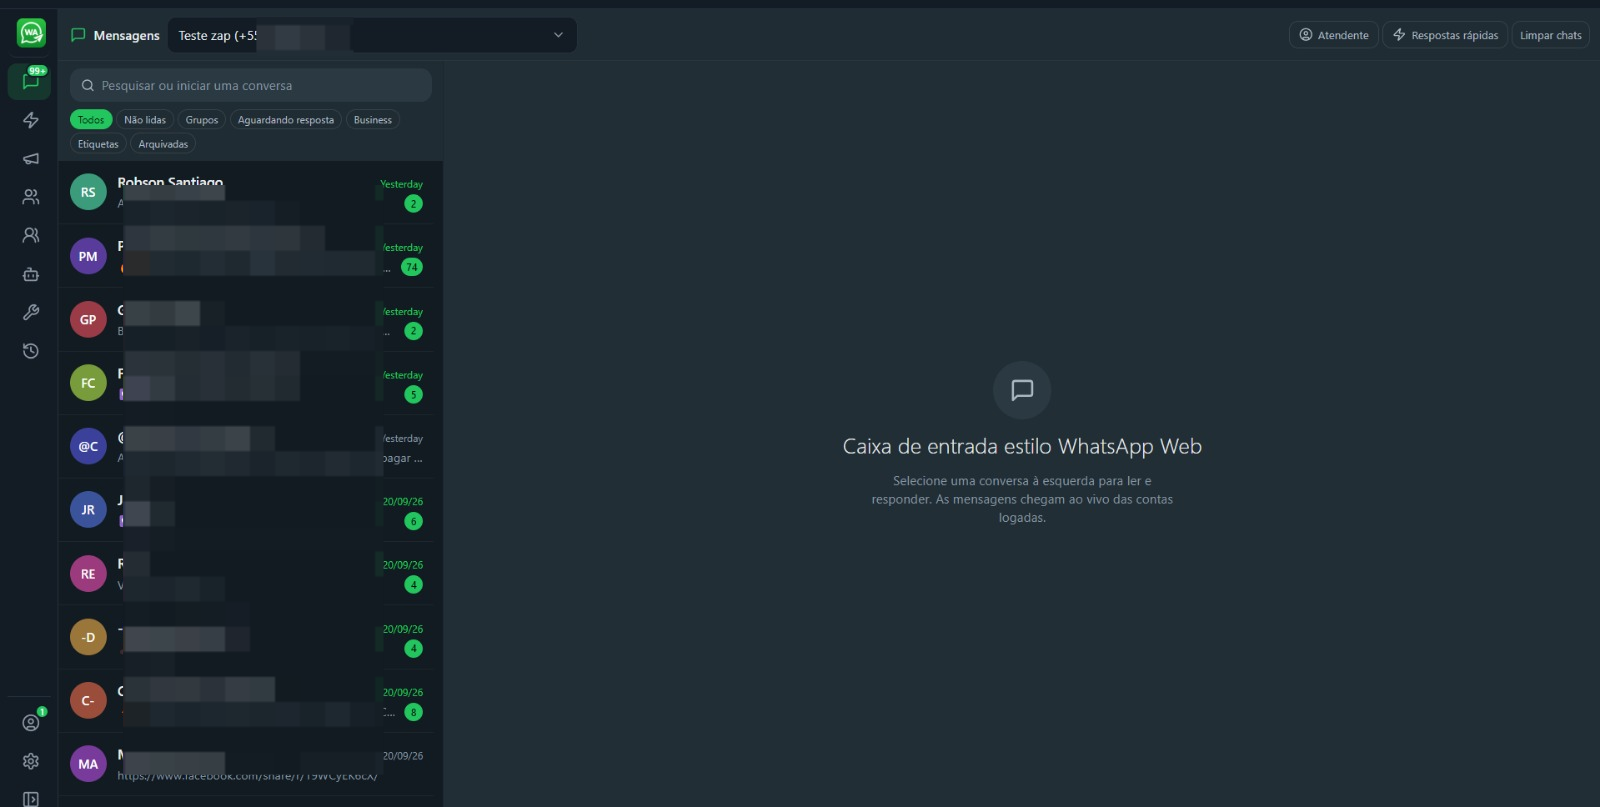Focus the Pesquisar ou iniciar uma conversa field

click(x=251, y=85)
